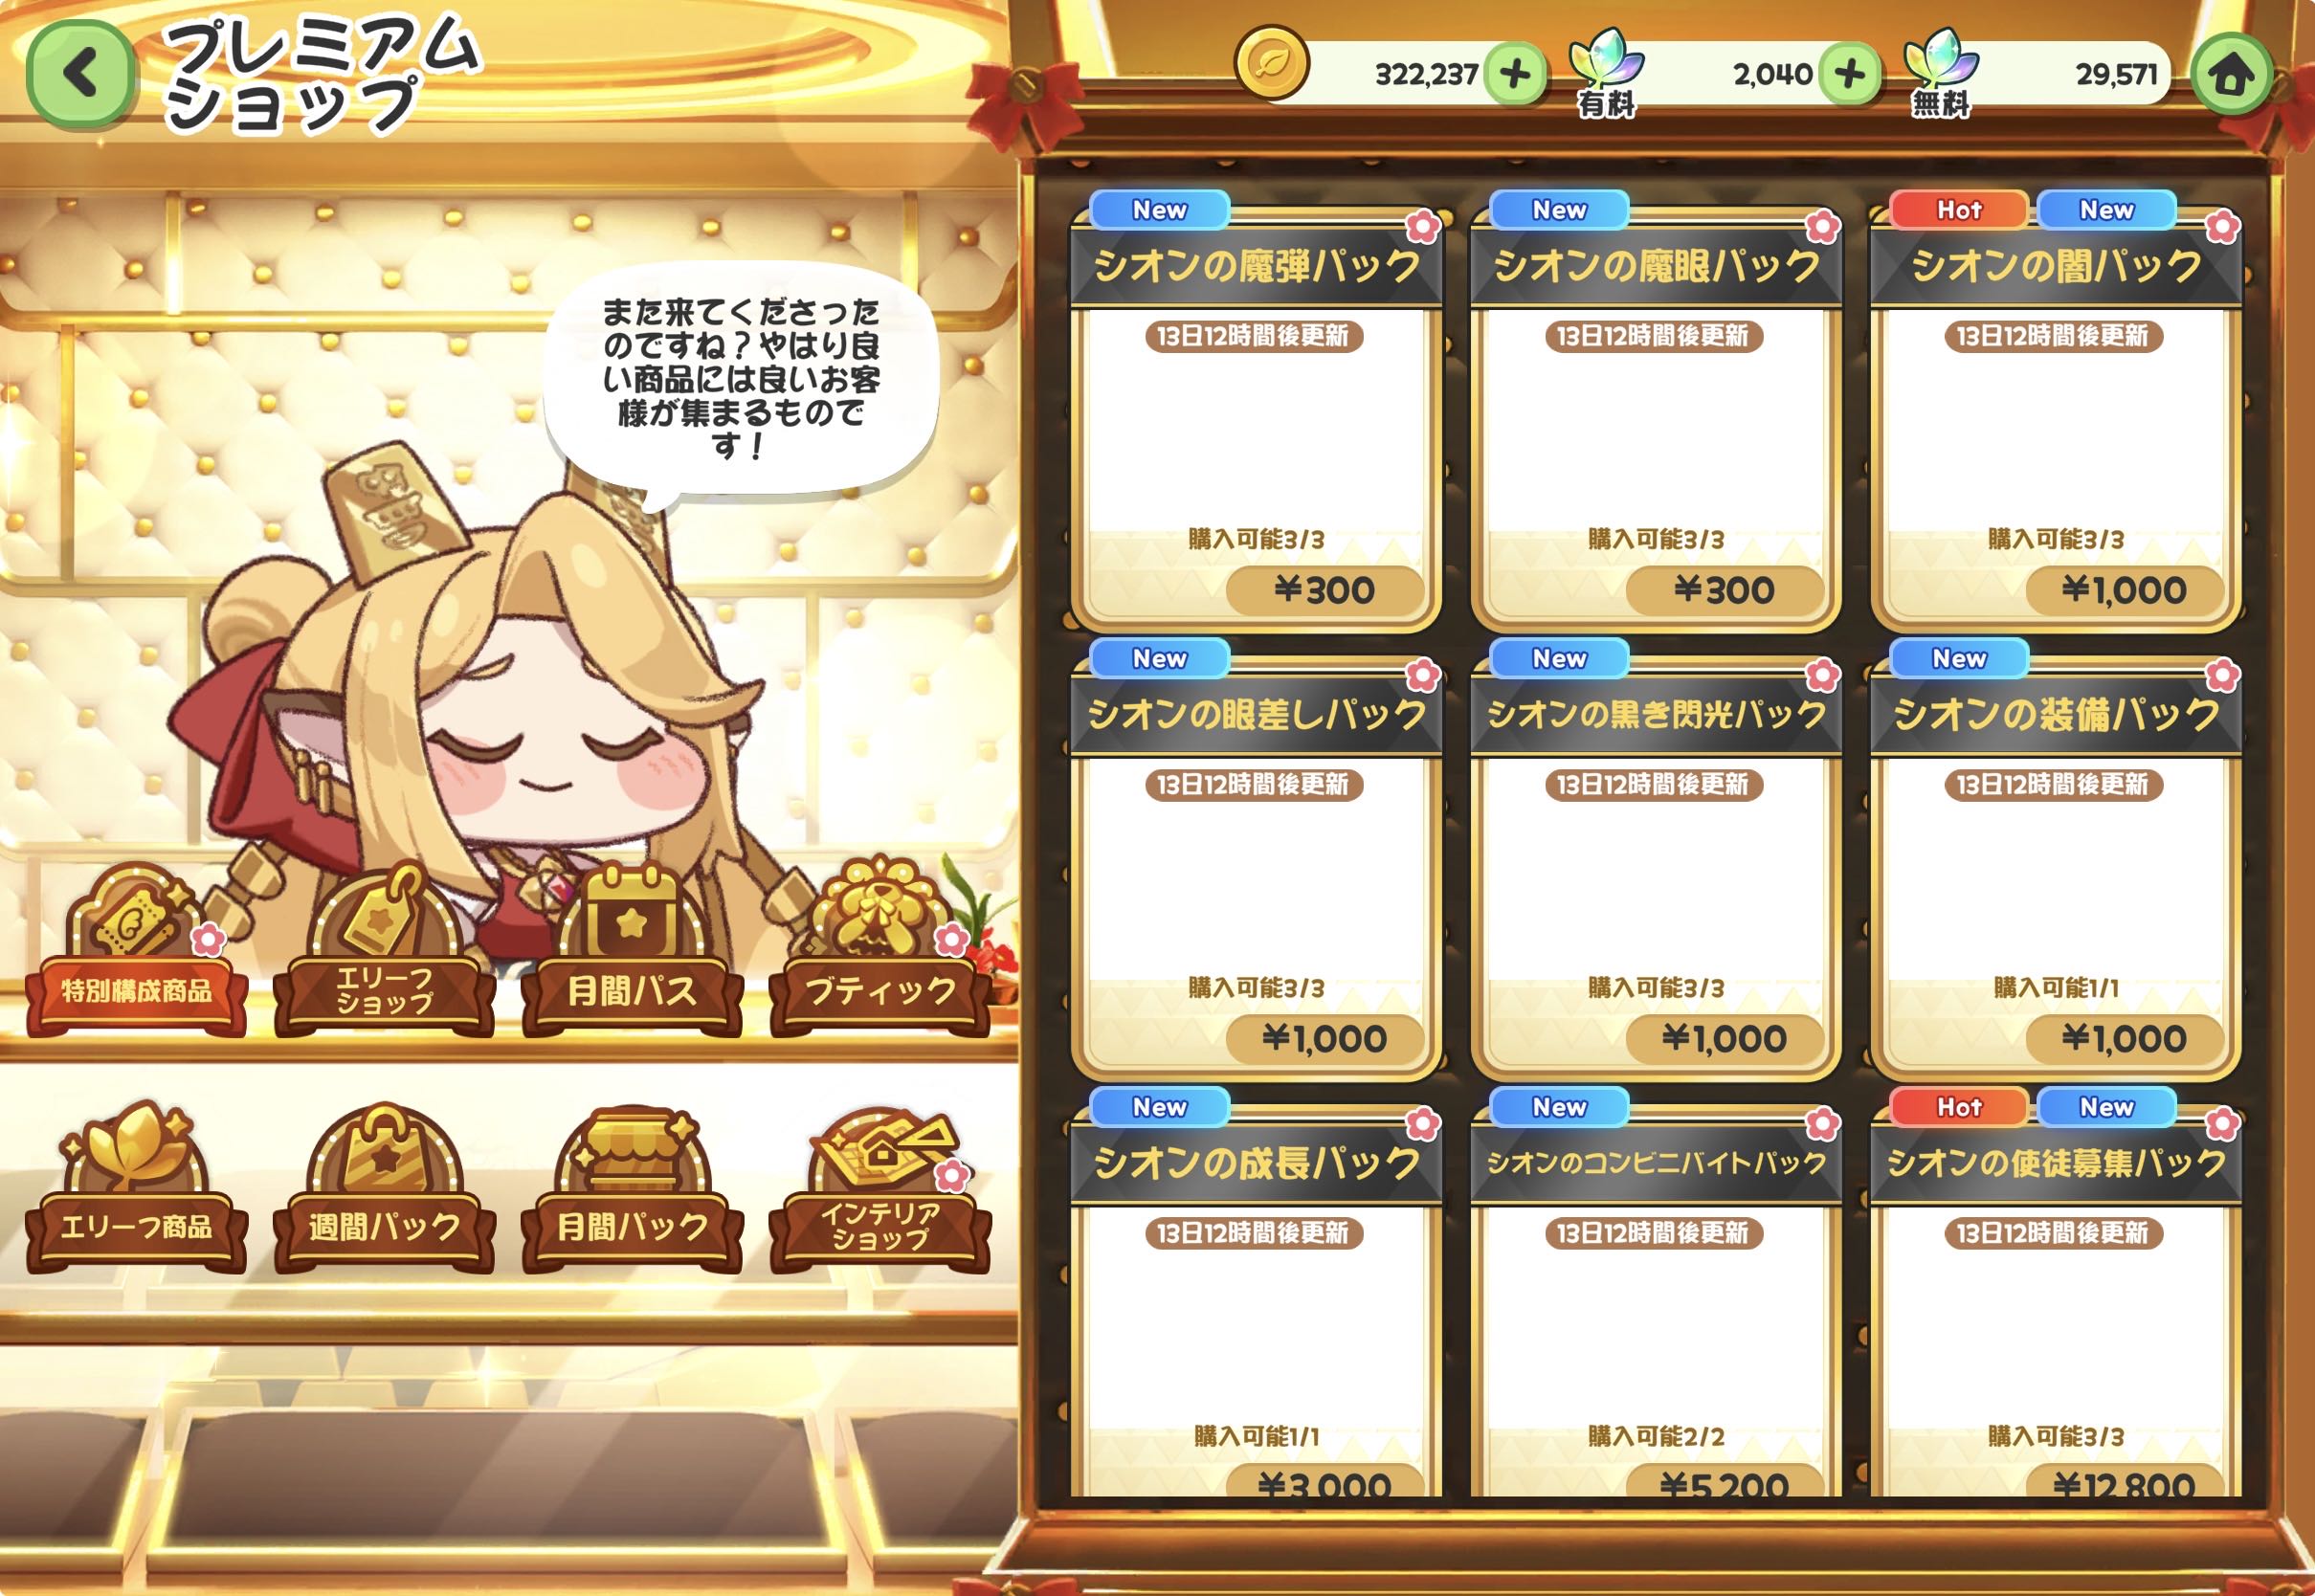The image size is (2315, 1596).
Task: Select the ブティック category
Action: point(880,948)
